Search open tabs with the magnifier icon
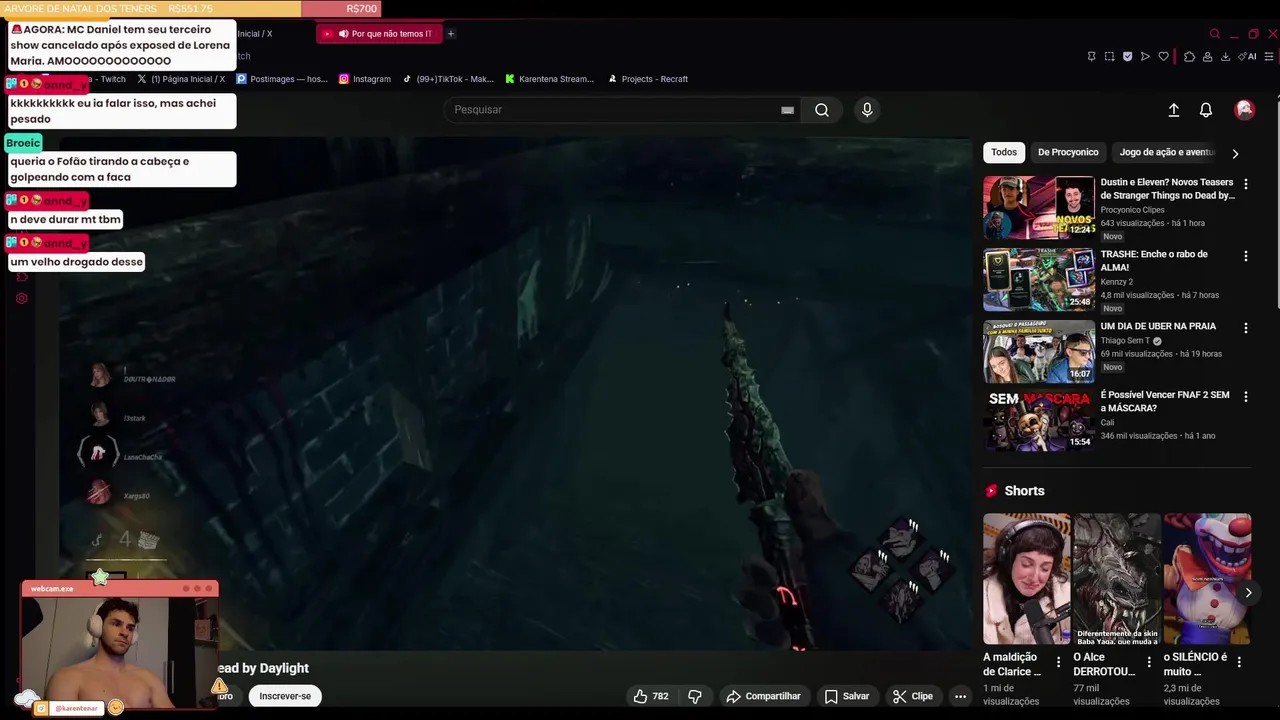The image size is (1280, 720). pos(1214,34)
